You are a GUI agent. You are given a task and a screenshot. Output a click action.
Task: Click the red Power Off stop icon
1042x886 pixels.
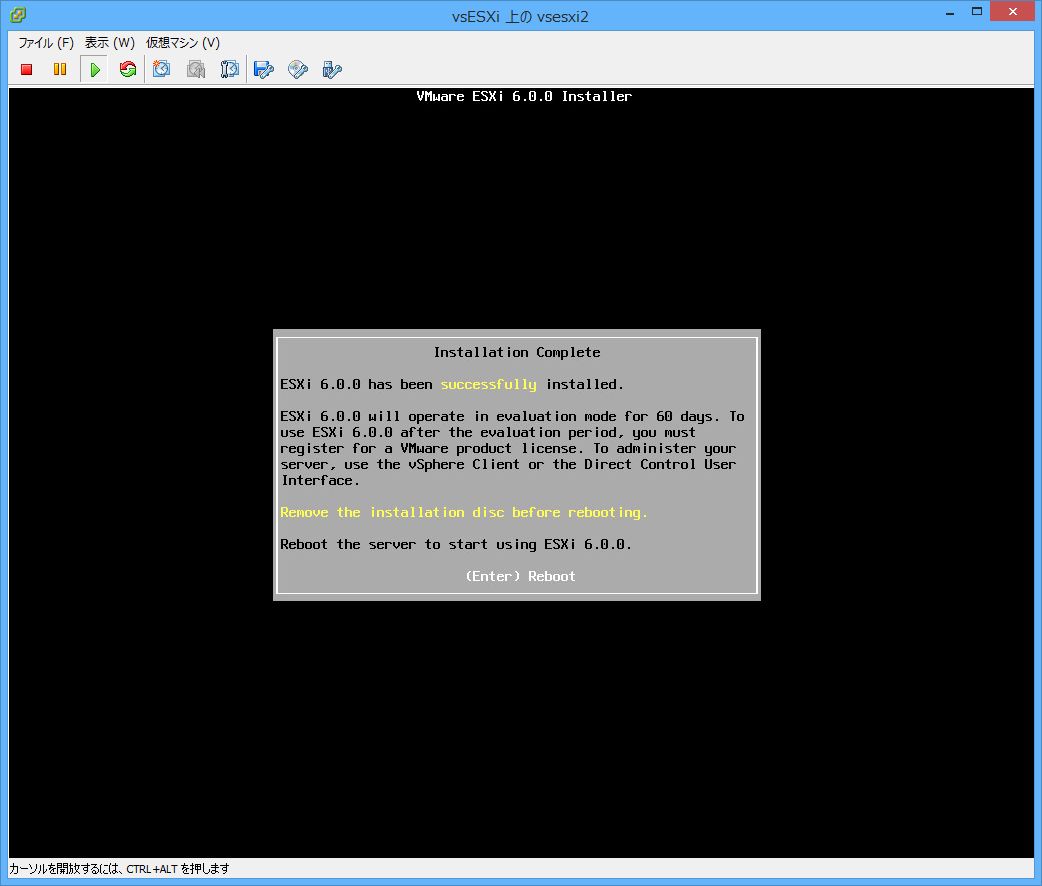[27, 69]
